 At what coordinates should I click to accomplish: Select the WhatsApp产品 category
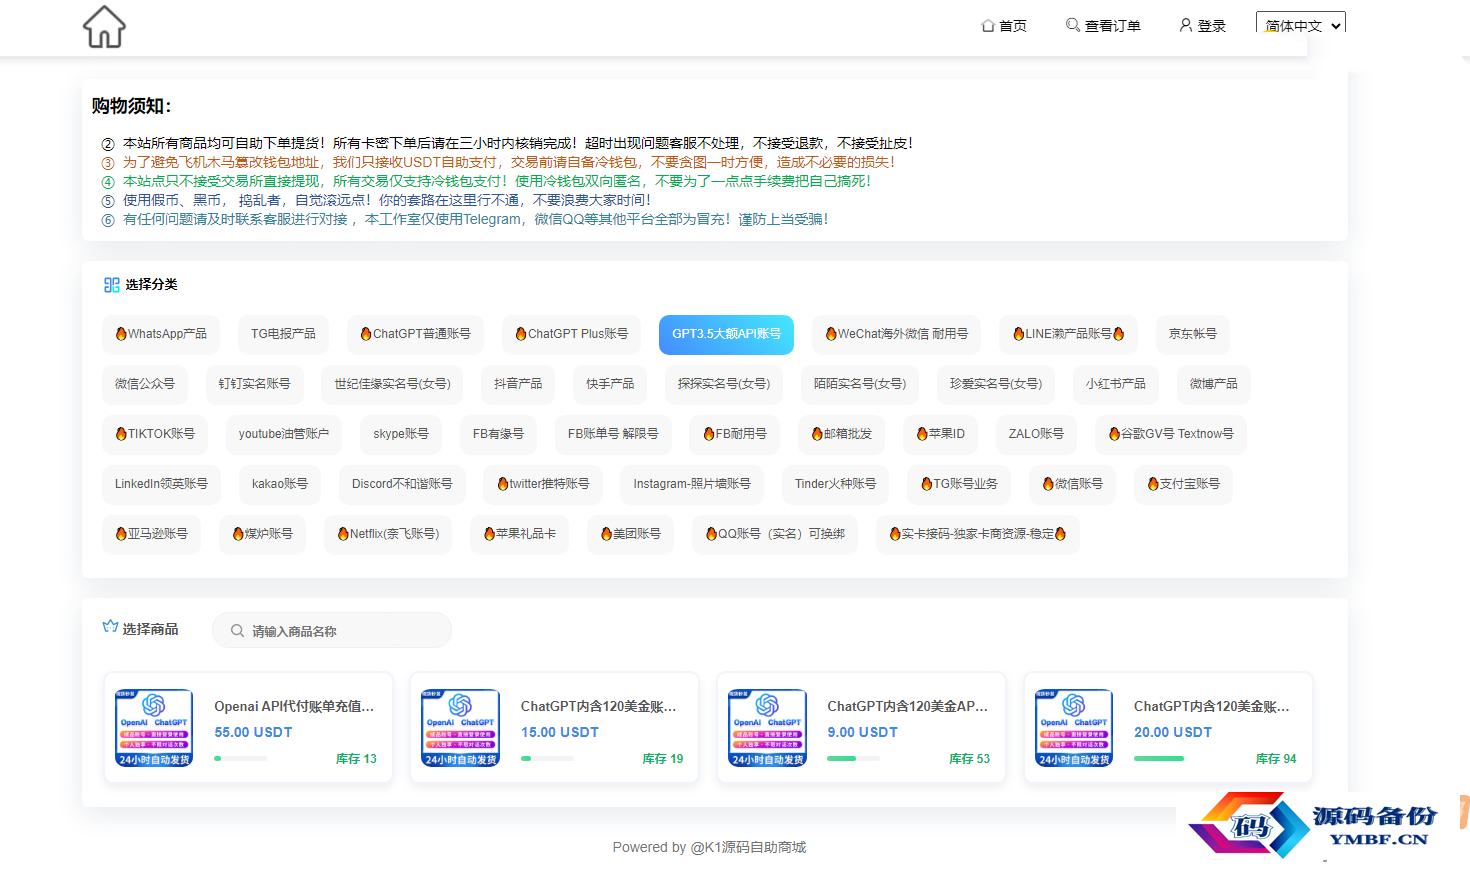(x=161, y=334)
